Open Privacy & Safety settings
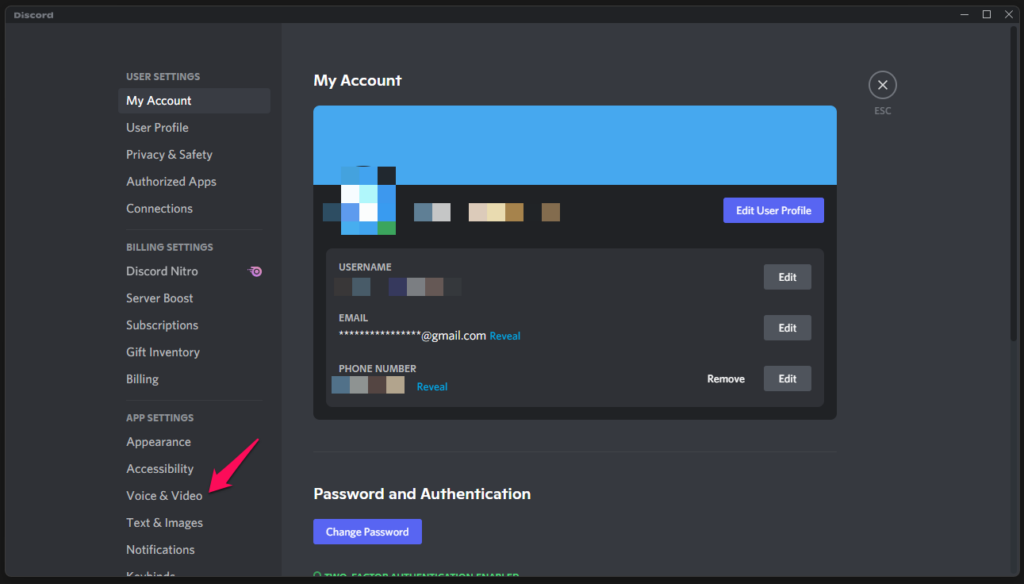This screenshot has height=584, width=1024. (169, 155)
